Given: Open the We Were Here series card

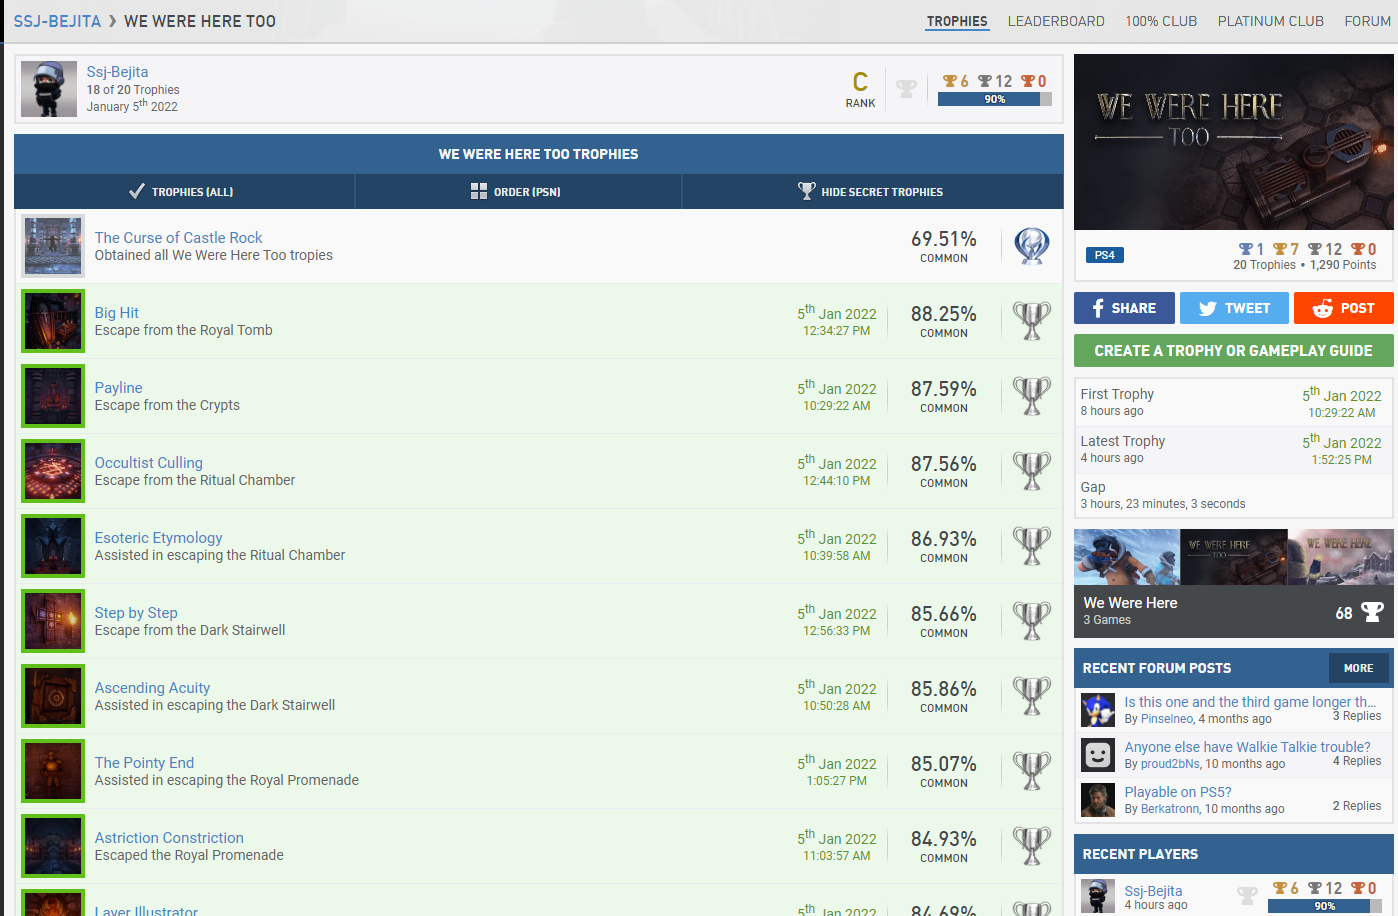Looking at the screenshot, I should click(1233, 583).
